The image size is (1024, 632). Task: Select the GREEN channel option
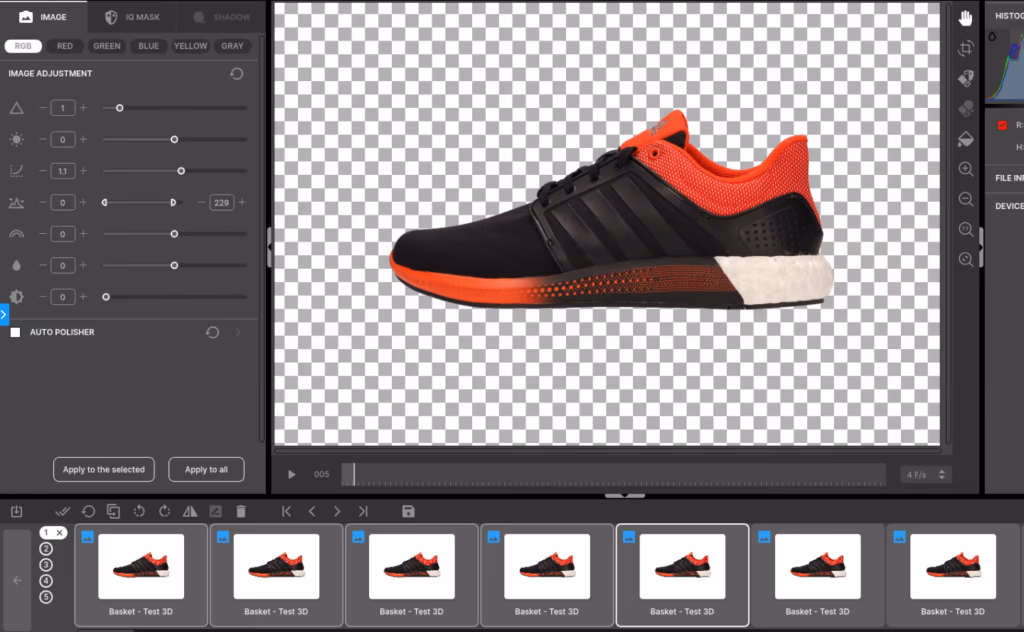tap(106, 46)
